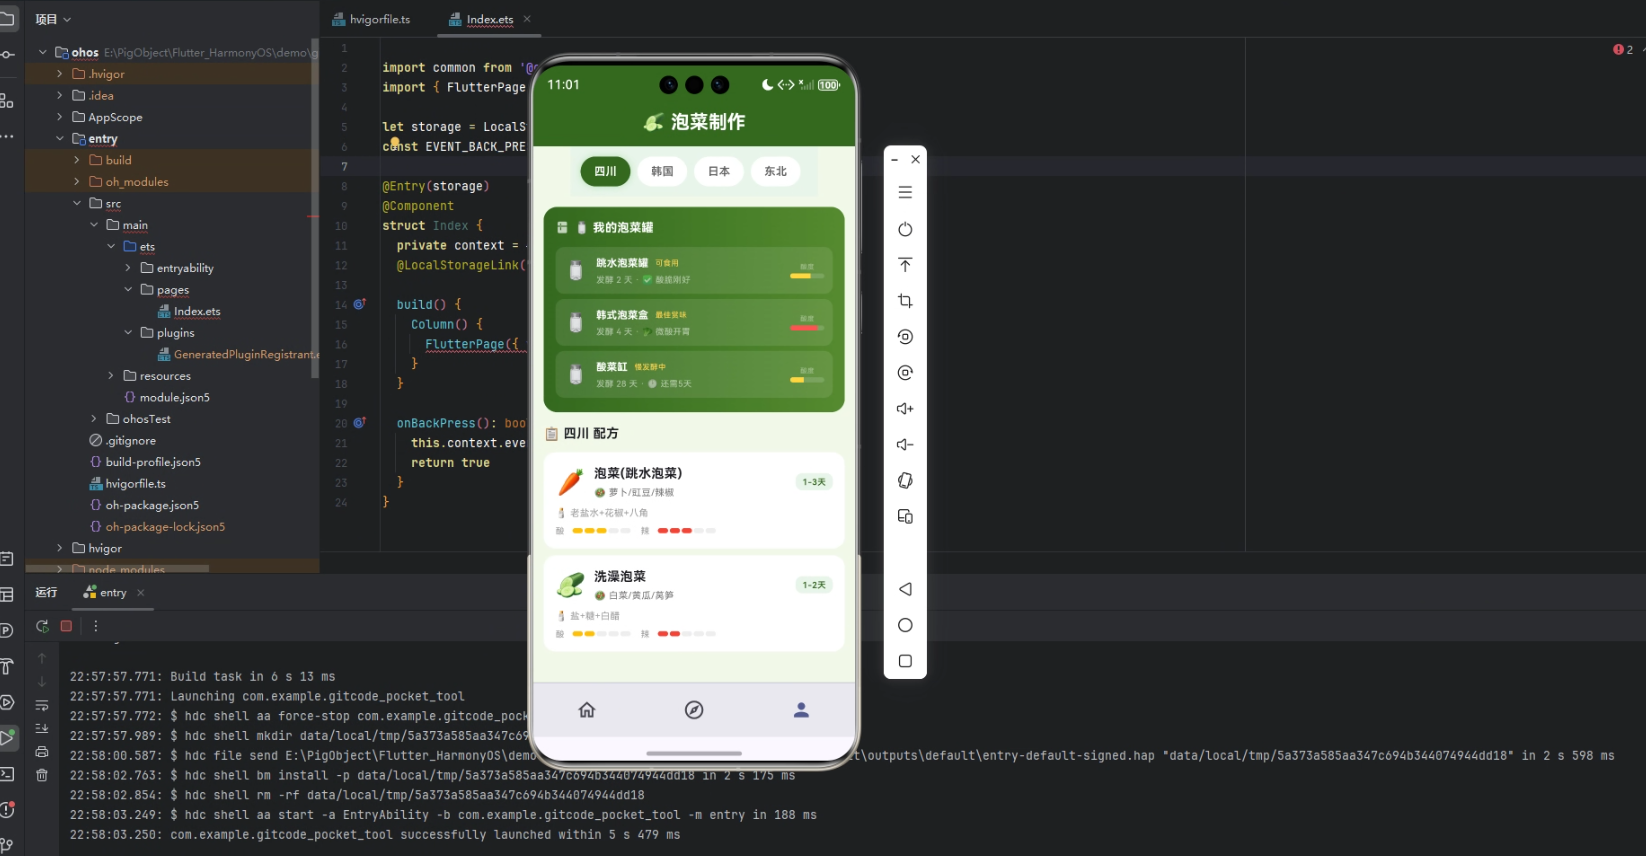
Task: Open the Git version control tool window
Action: [x=7, y=845]
